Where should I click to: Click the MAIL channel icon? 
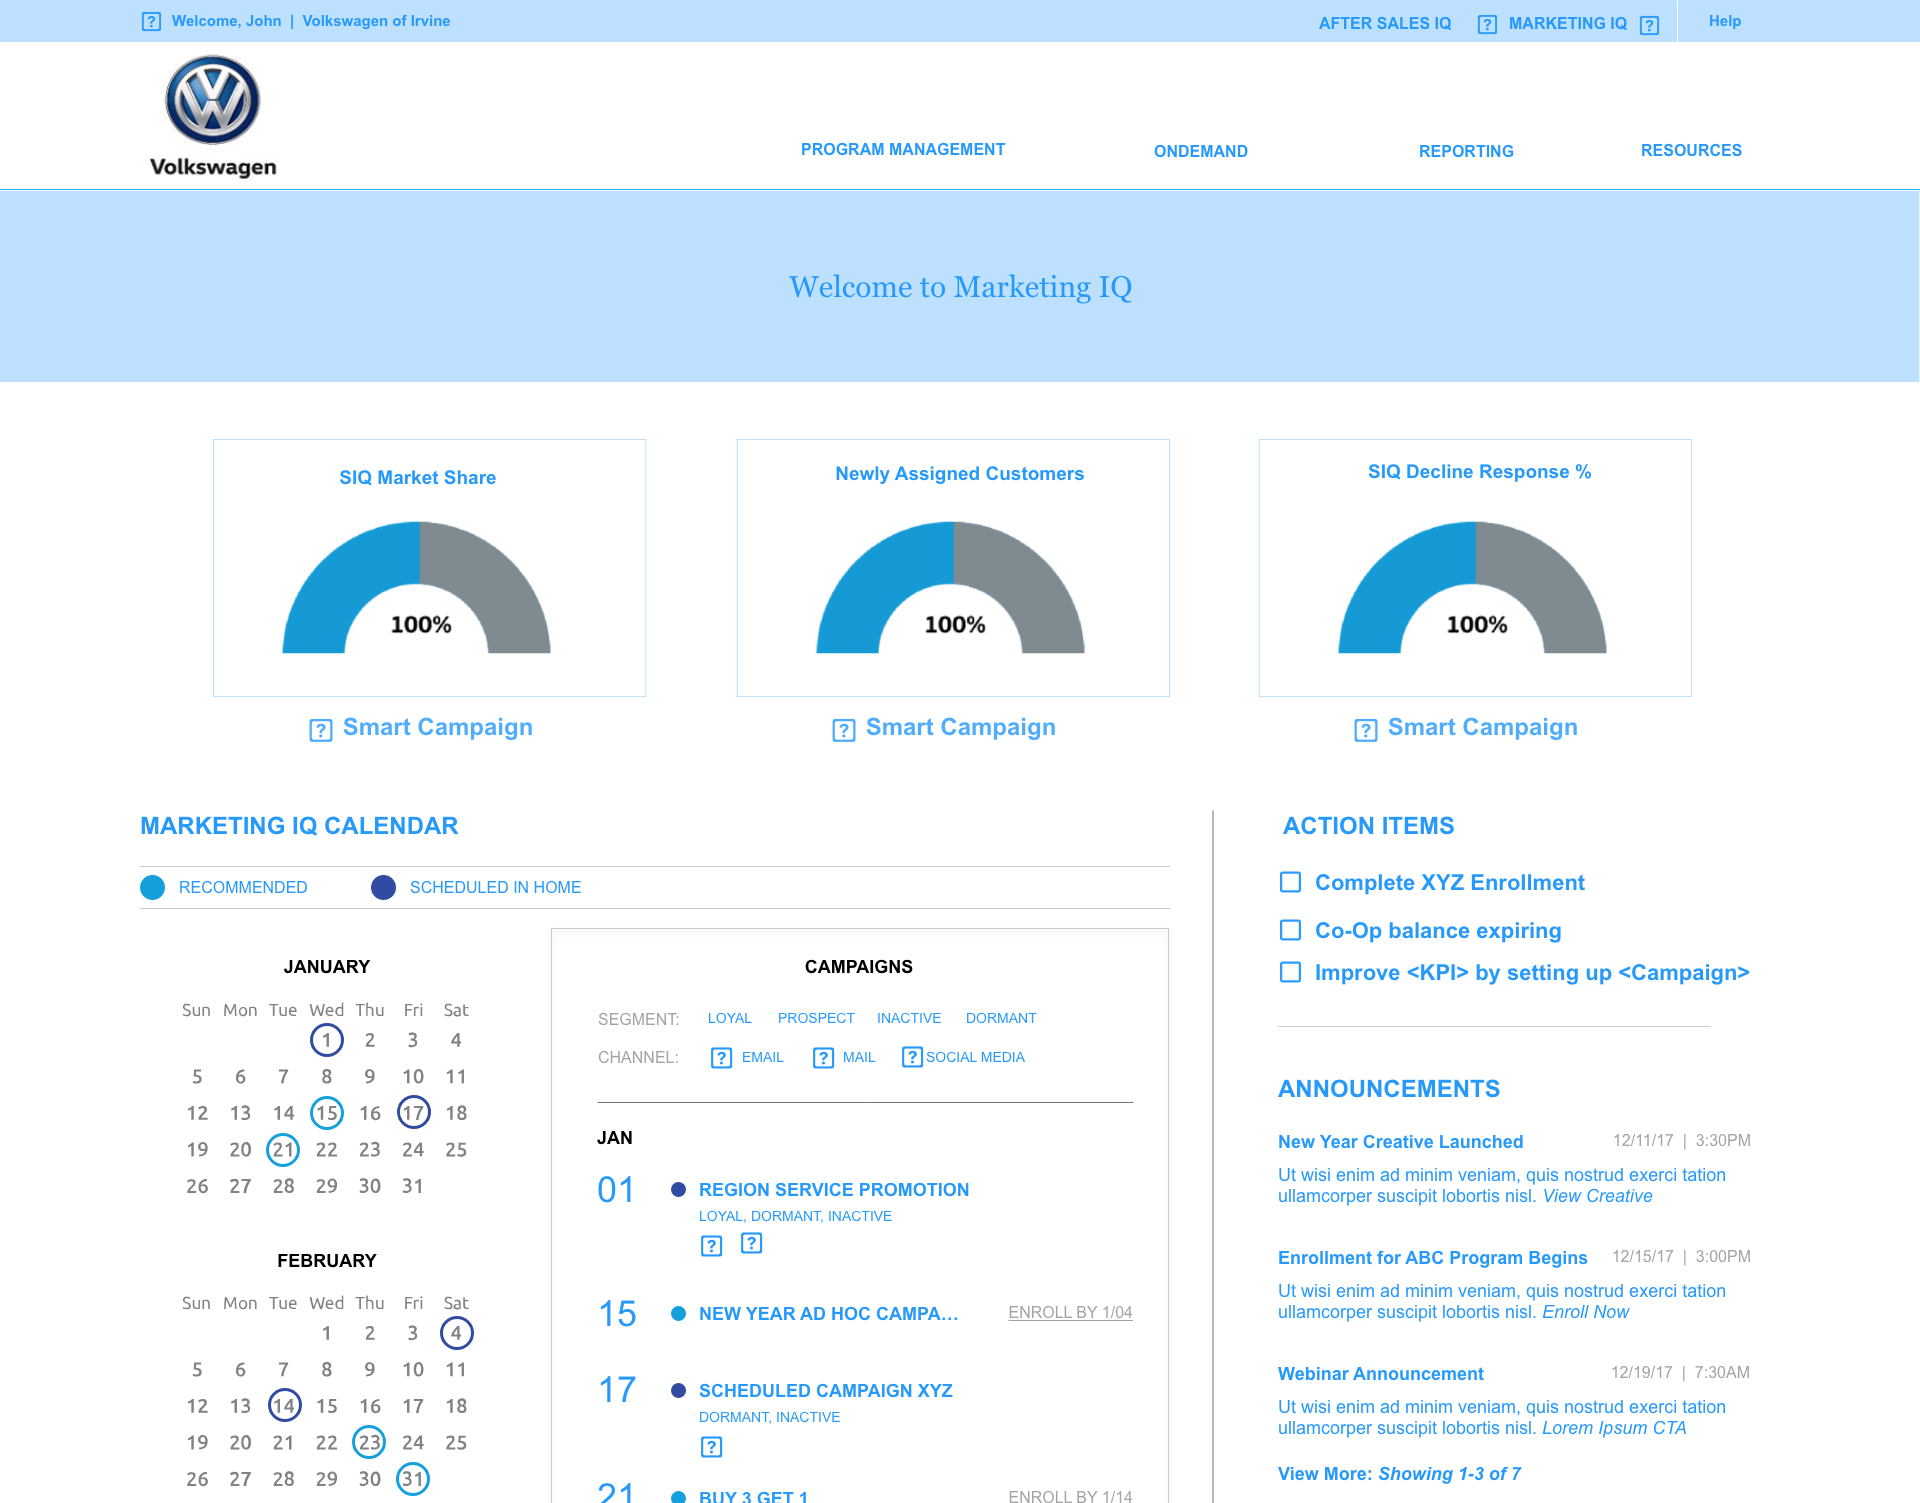coord(823,1058)
